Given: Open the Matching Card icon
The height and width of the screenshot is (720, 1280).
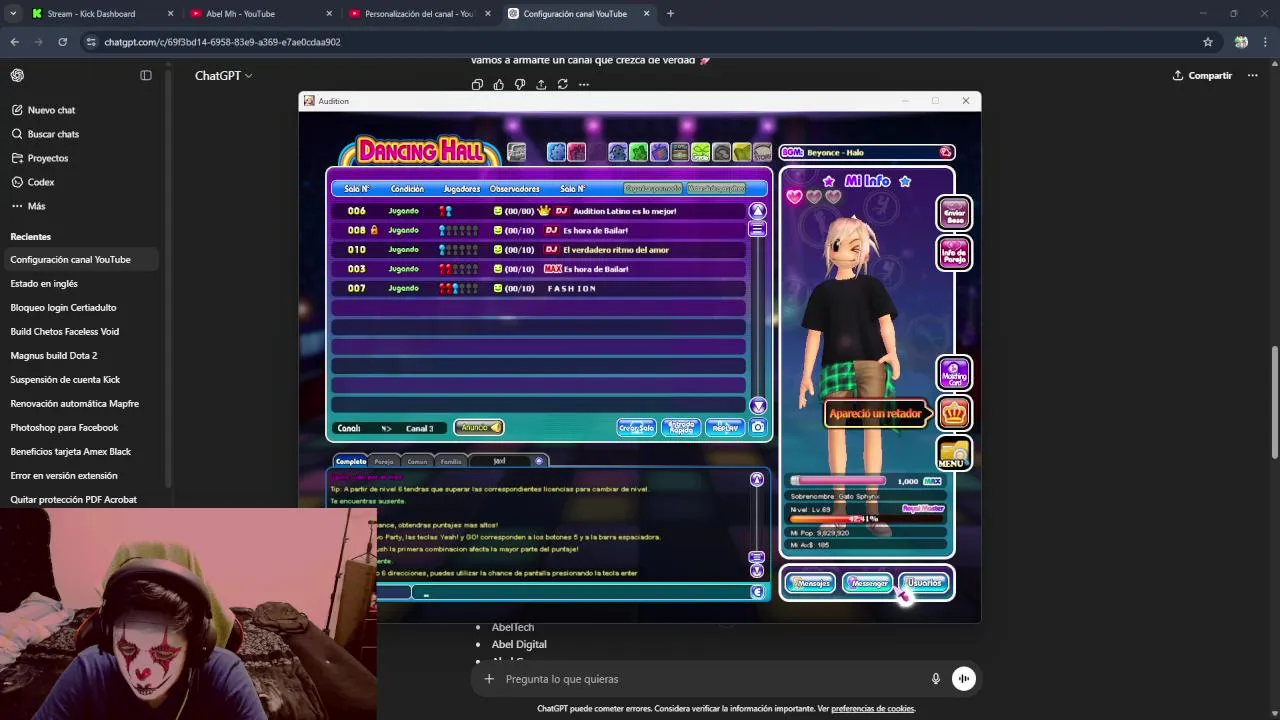Looking at the screenshot, I should click(x=954, y=373).
